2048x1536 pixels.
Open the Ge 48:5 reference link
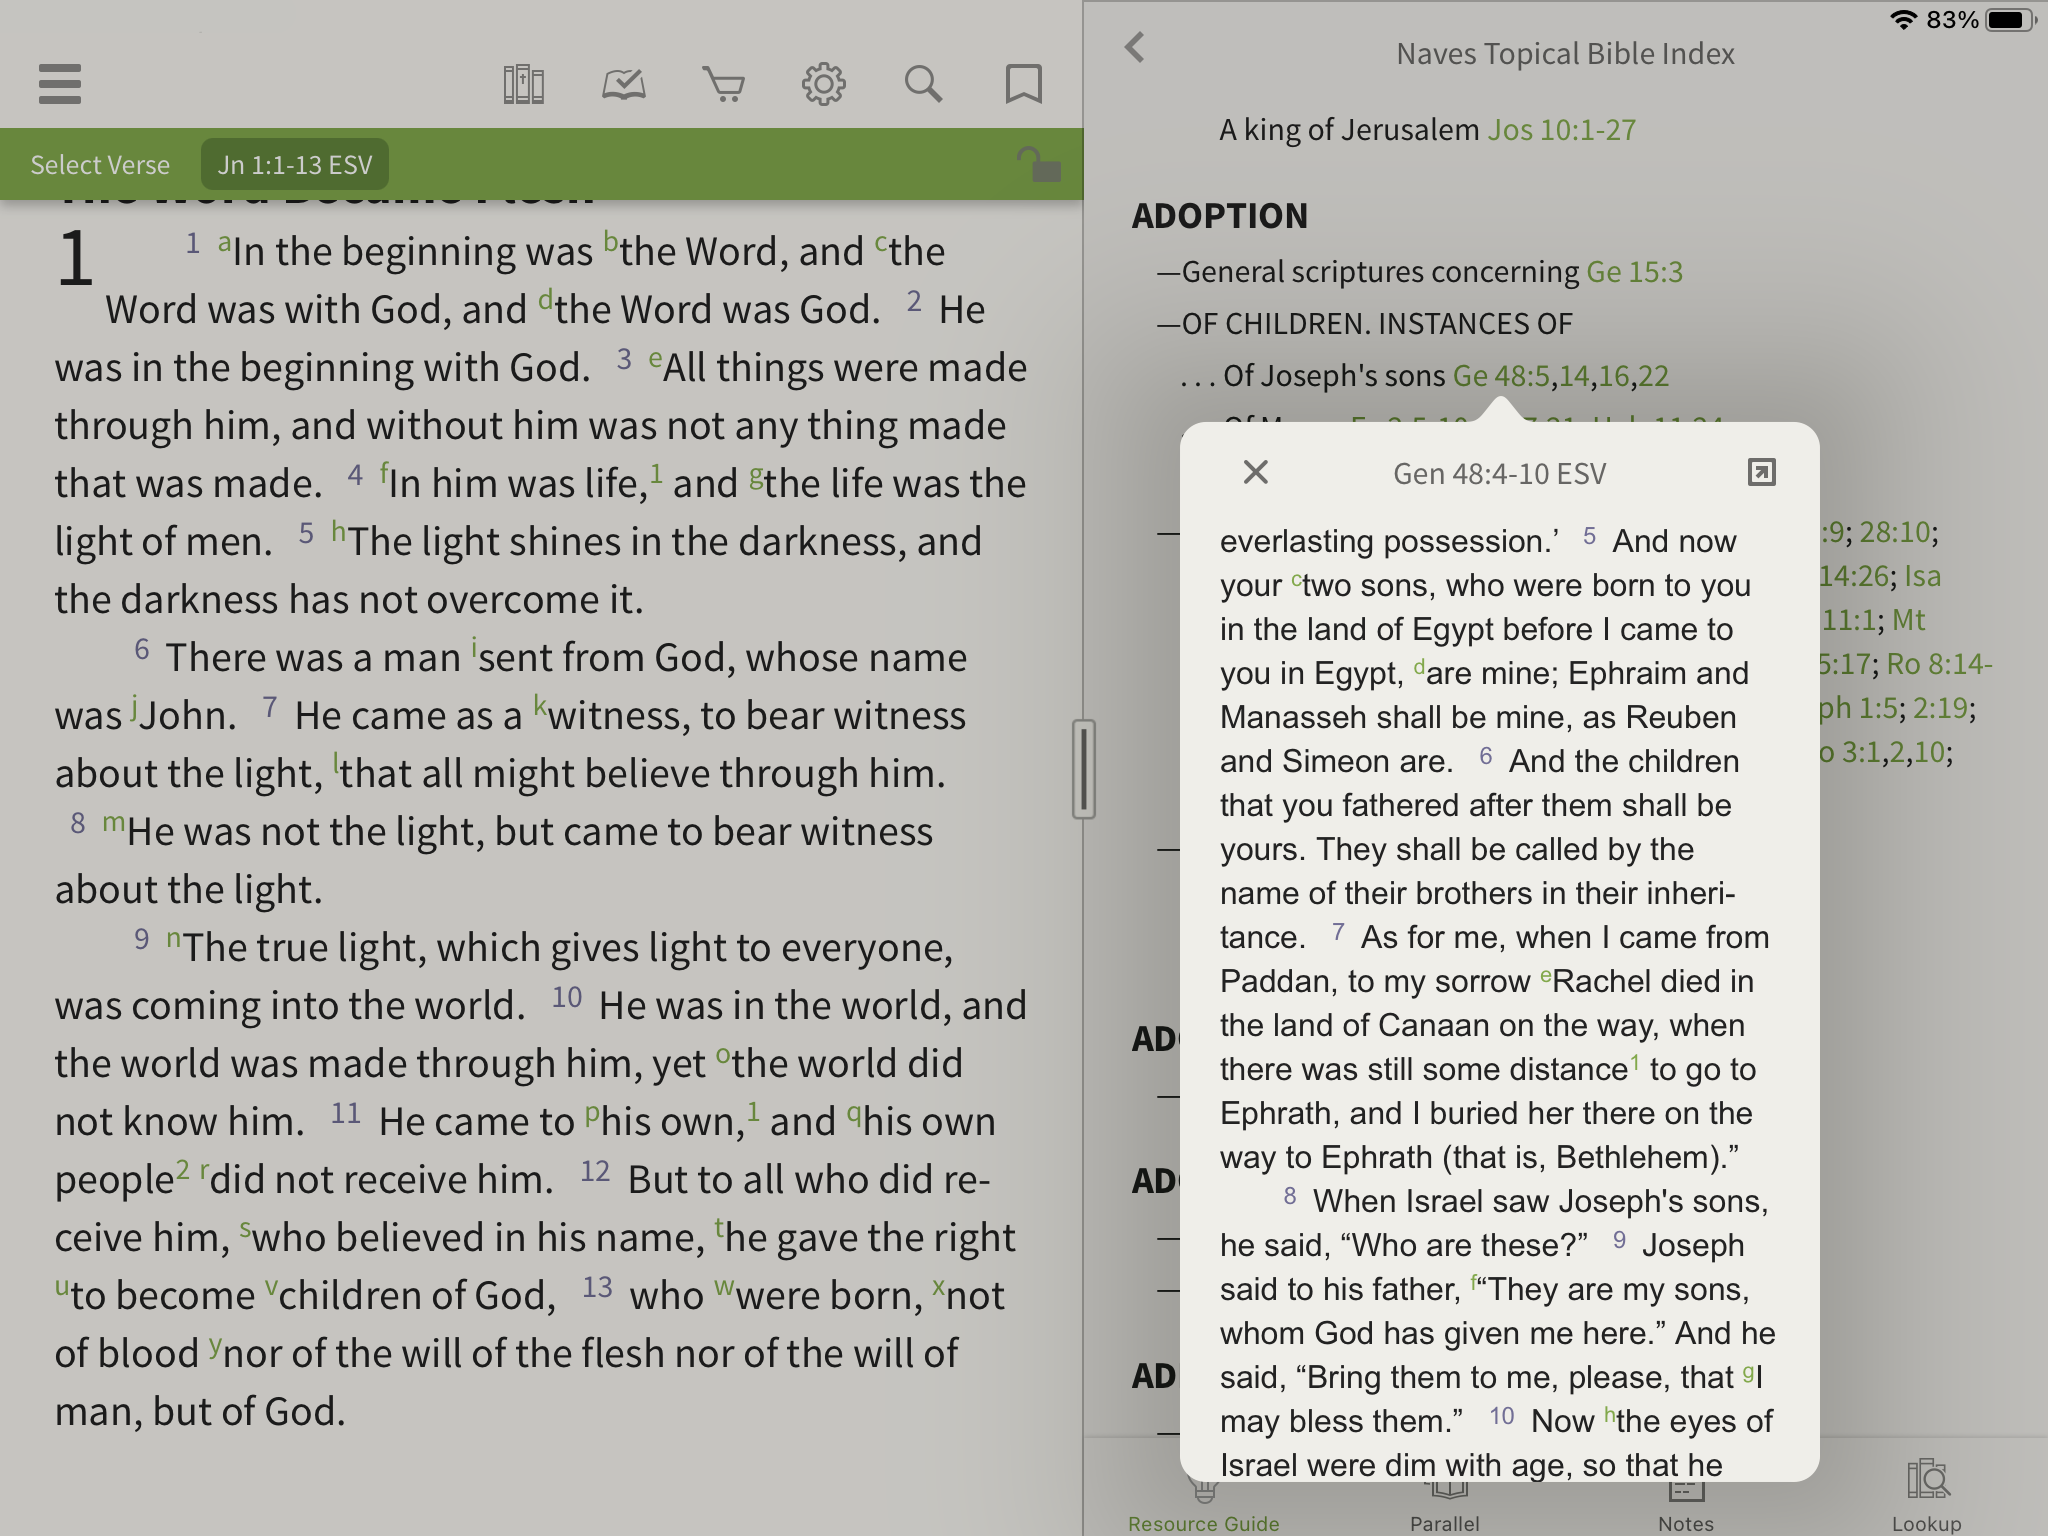tap(1501, 376)
